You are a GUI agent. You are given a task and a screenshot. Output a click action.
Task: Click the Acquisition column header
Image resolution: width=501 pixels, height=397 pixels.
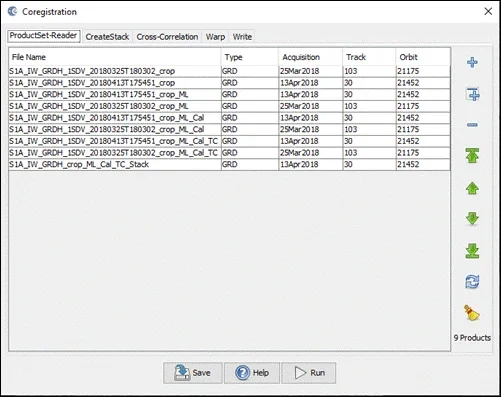point(310,57)
